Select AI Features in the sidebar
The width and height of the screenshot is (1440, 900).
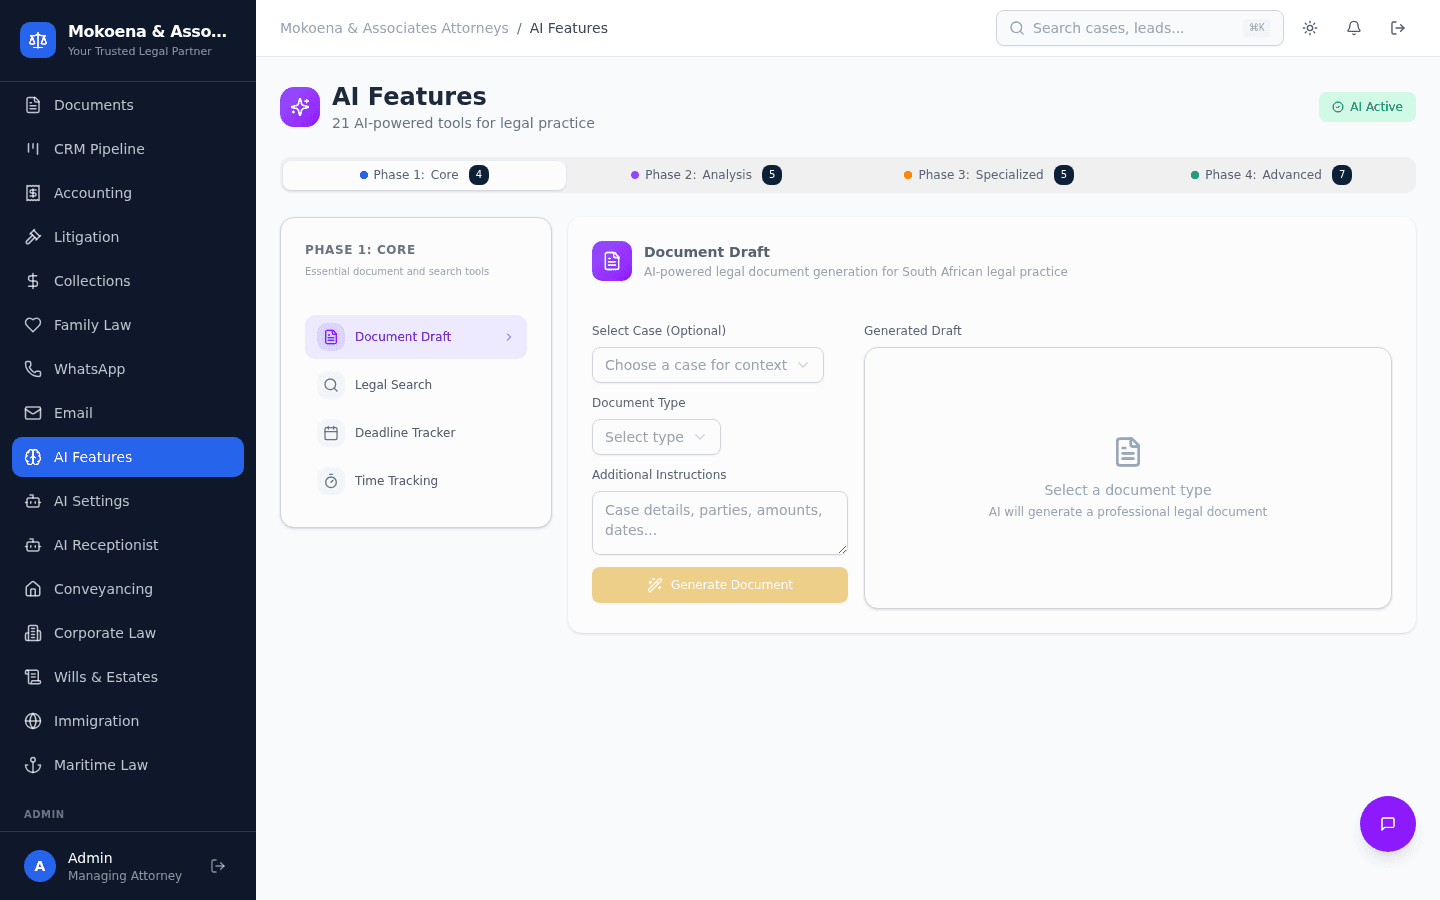pyautogui.click(x=128, y=457)
